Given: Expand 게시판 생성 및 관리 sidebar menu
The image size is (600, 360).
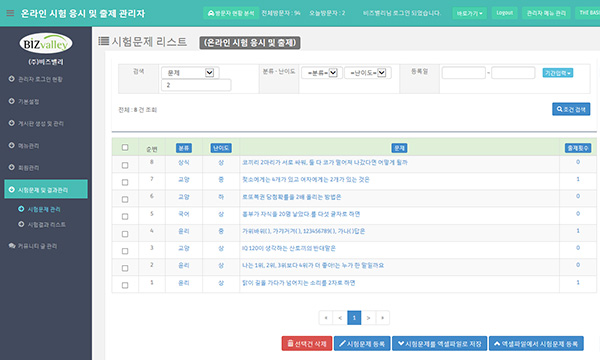Looking at the screenshot, I should [x=41, y=124].
